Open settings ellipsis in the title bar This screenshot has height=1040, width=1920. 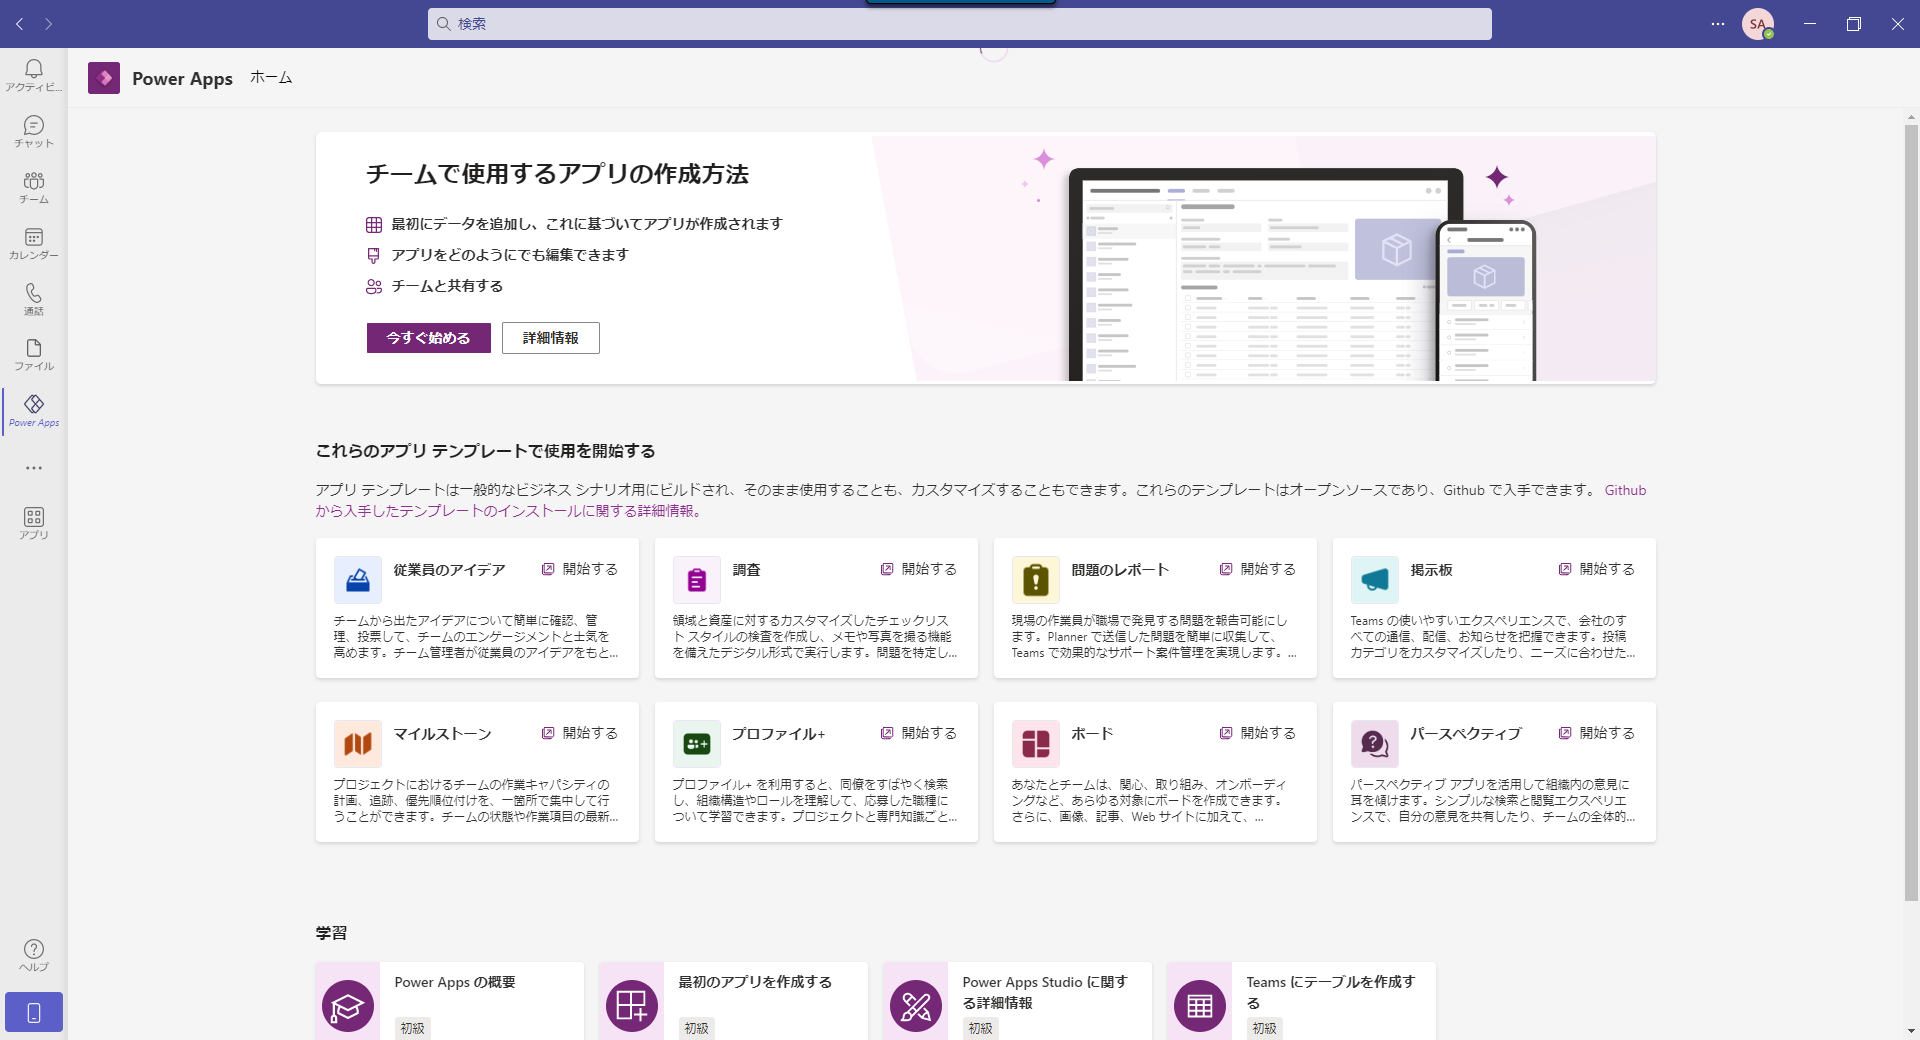1718,24
